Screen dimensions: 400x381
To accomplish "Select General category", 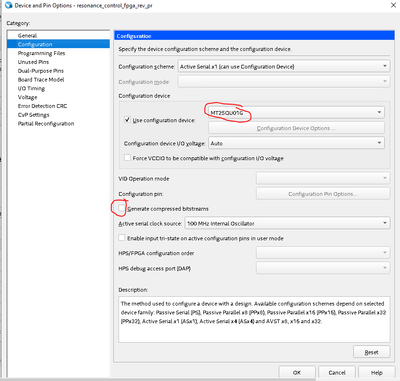I will [x=27, y=35].
